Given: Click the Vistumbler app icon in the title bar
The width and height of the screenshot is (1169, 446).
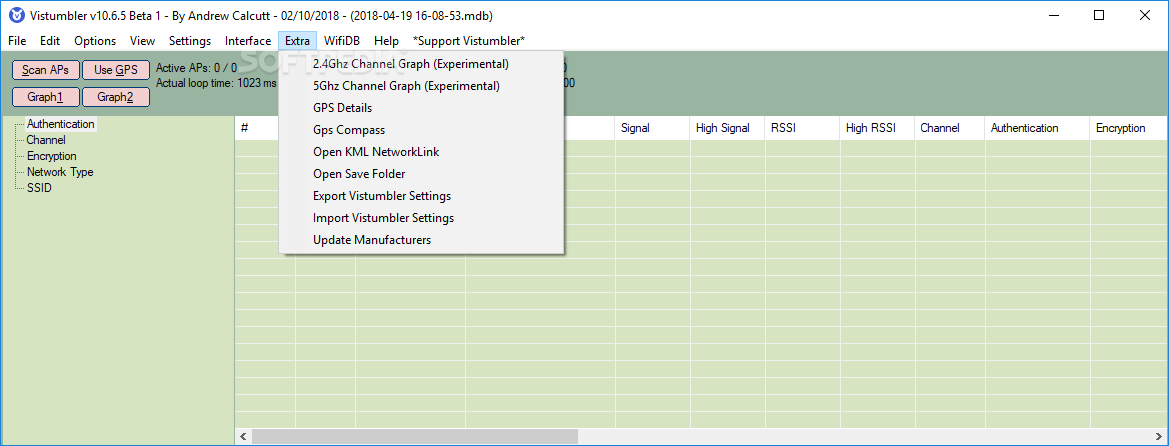Looking at the screenshot, I should coord(16,15).
